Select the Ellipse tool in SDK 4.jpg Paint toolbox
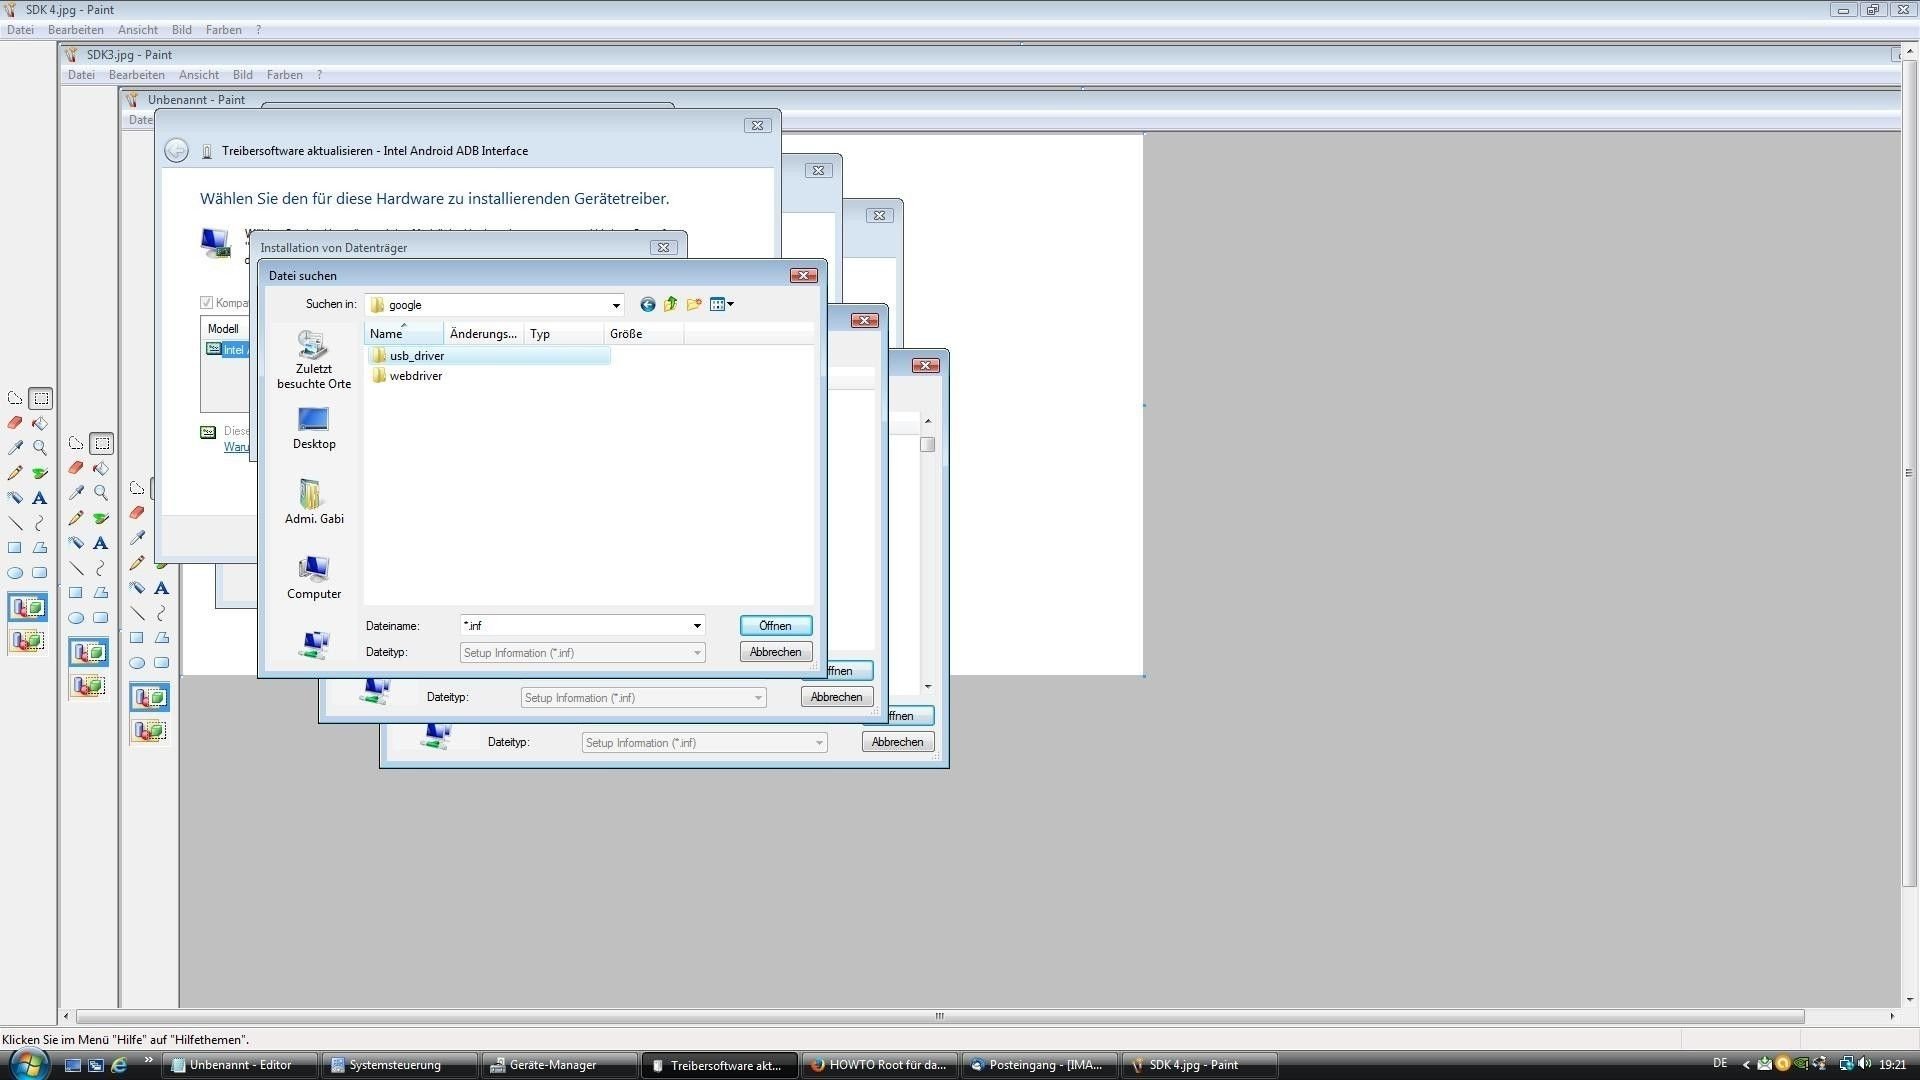 point(15,573)
